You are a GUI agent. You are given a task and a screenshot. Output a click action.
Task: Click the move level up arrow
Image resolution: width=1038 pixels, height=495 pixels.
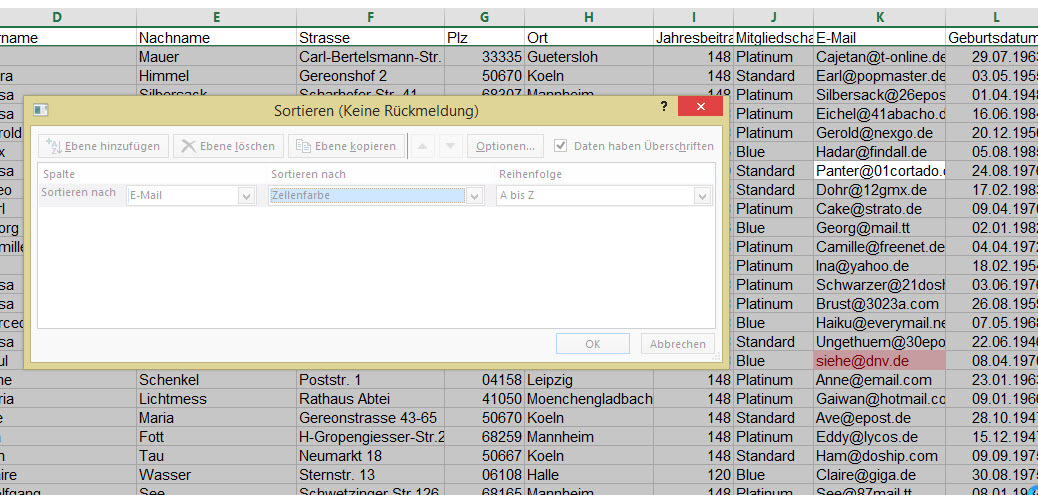point(423,146)
